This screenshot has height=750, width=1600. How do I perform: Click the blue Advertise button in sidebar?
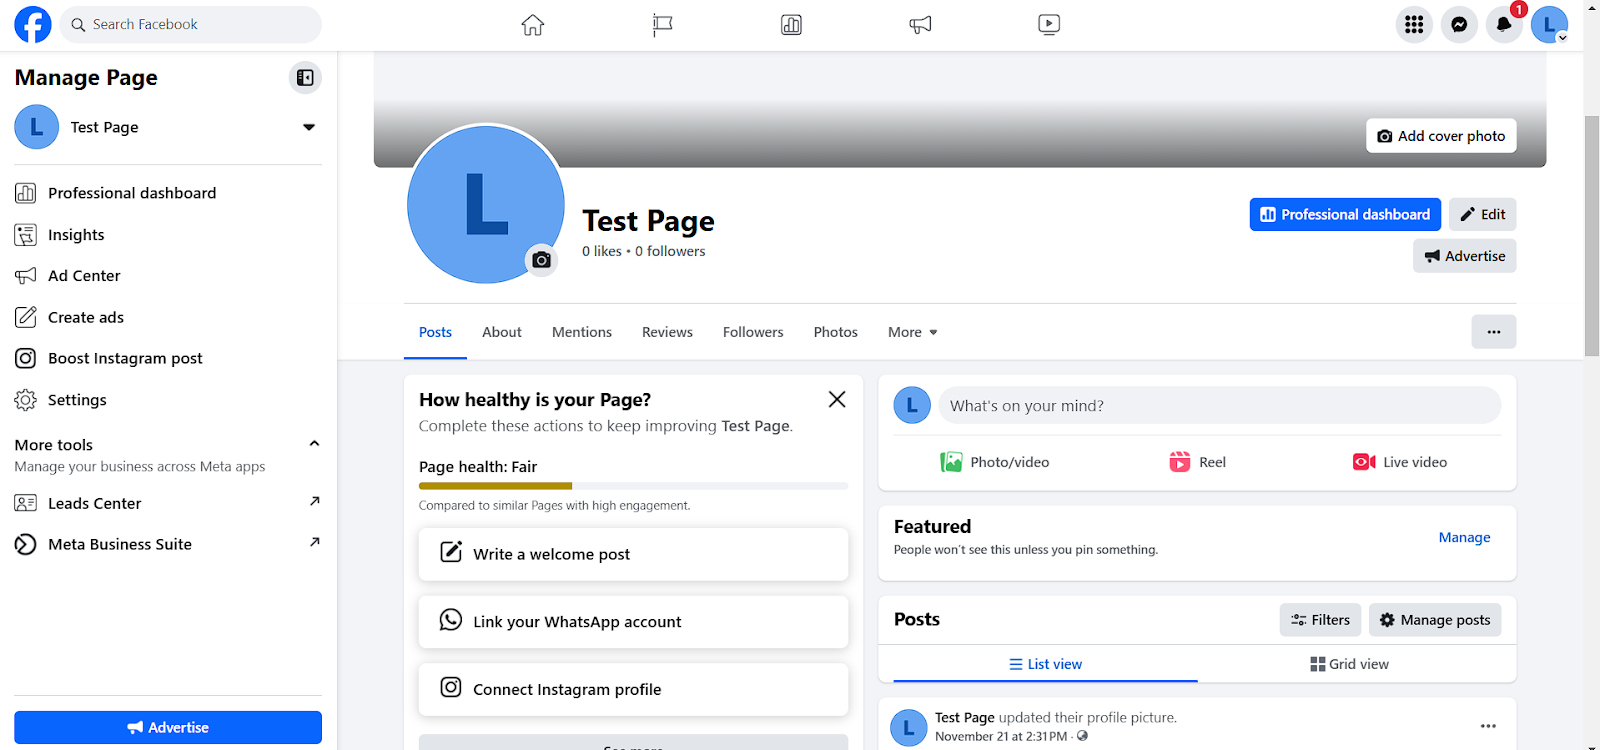pos(168,727)
